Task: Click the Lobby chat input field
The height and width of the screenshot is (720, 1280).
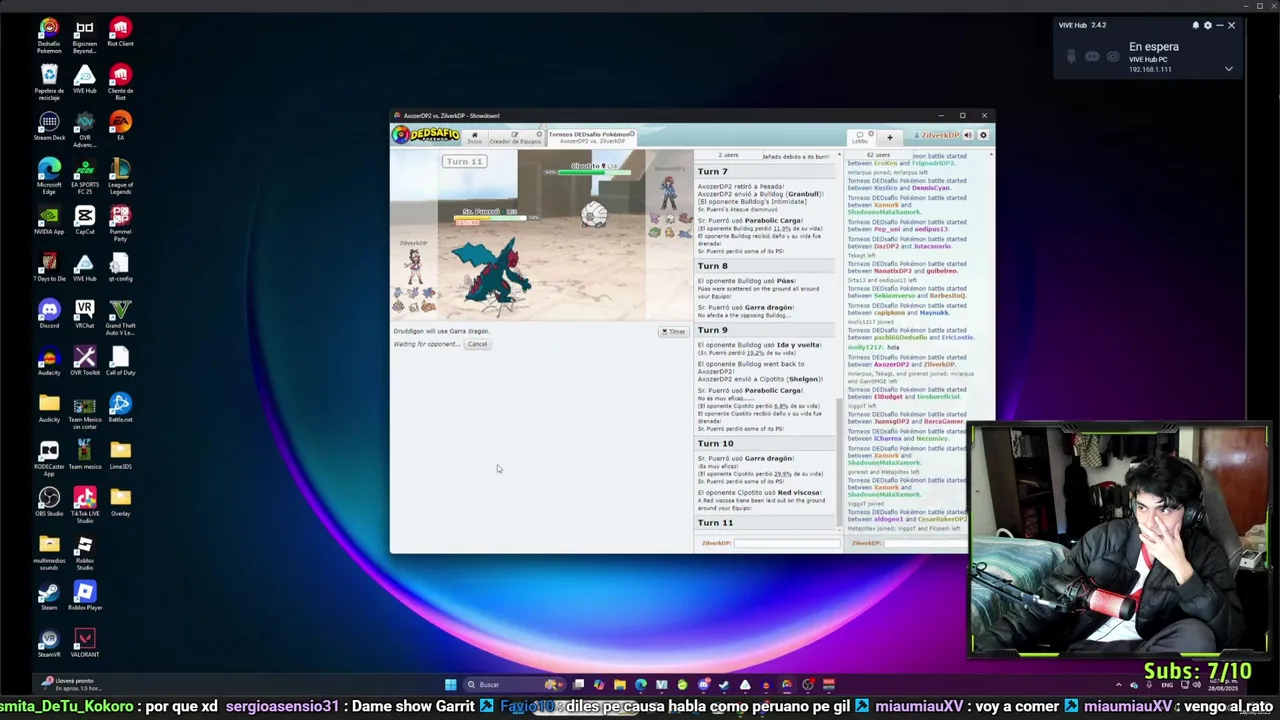Action: 925,543
